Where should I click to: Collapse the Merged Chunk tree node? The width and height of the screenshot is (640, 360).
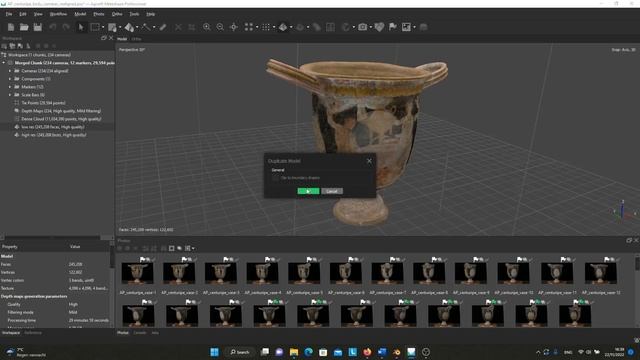pos(4,63)
